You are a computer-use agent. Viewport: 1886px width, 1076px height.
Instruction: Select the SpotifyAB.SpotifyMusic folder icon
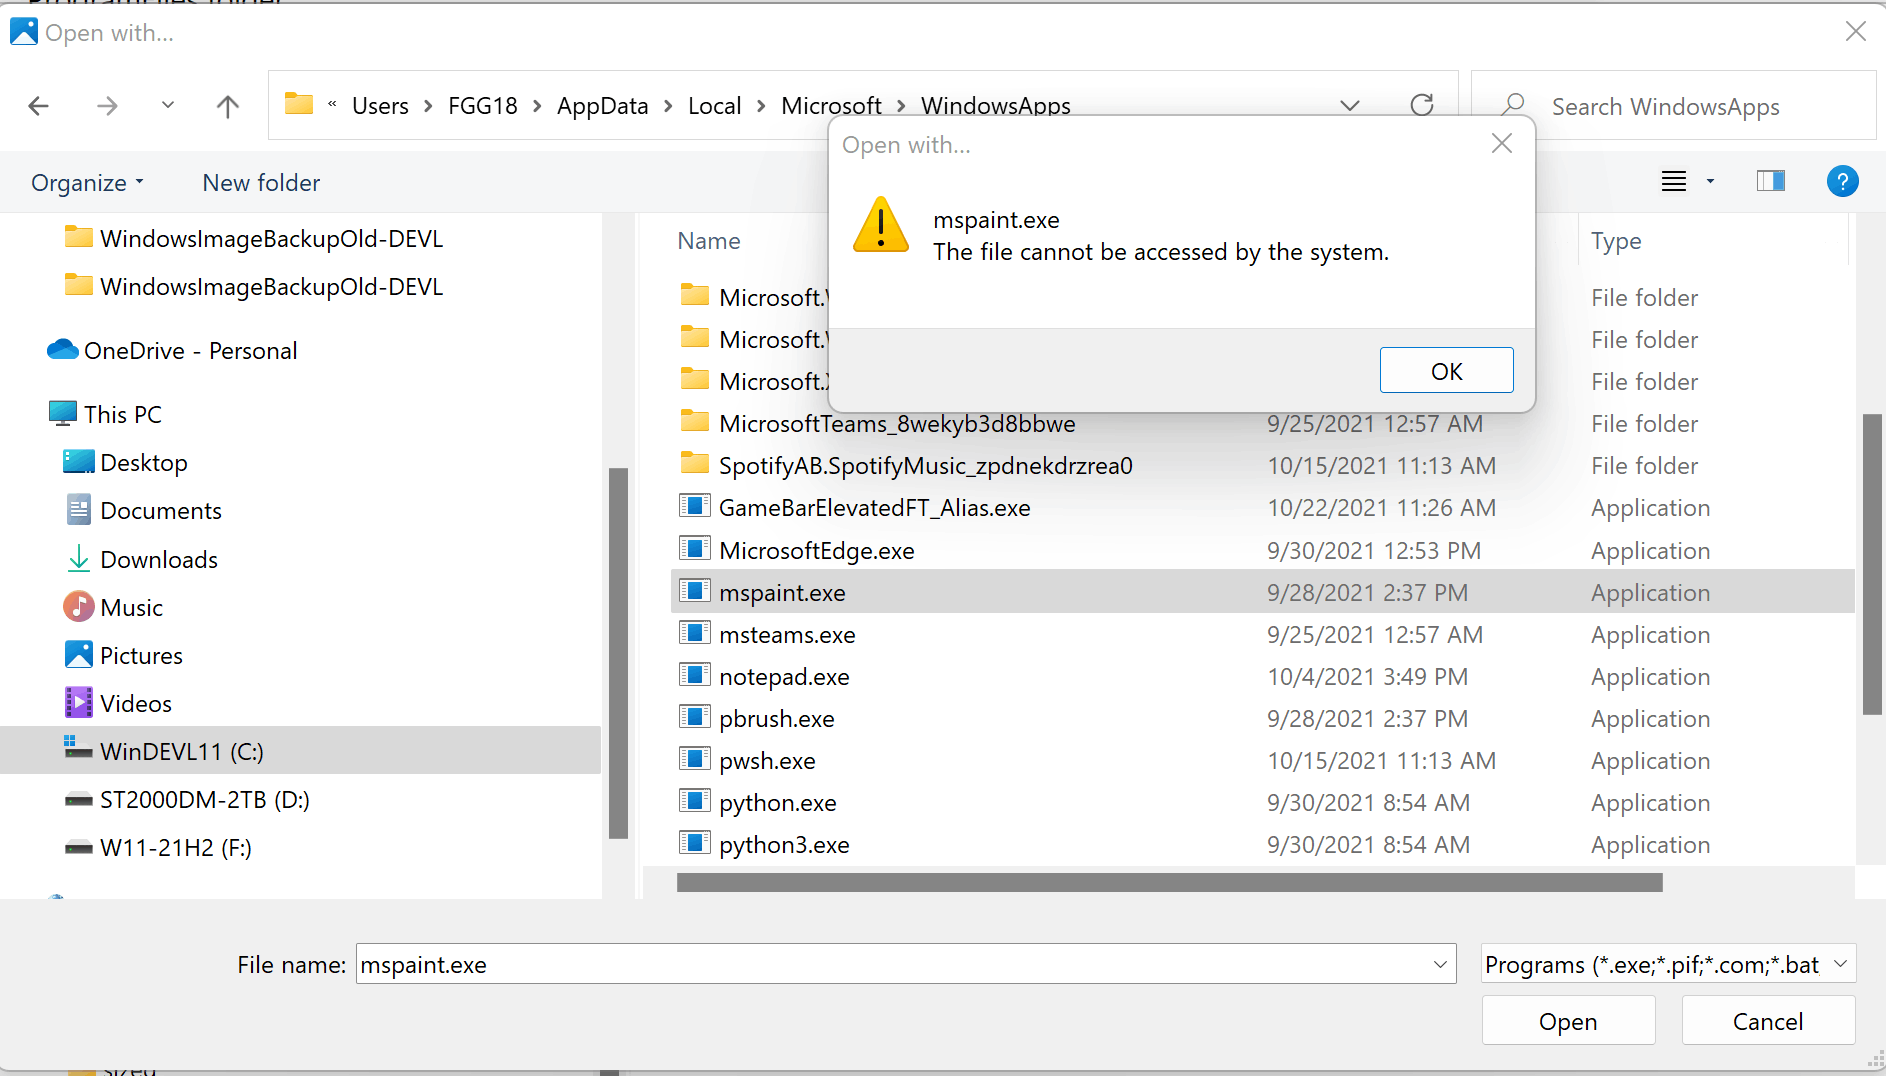tap(694, 464)
